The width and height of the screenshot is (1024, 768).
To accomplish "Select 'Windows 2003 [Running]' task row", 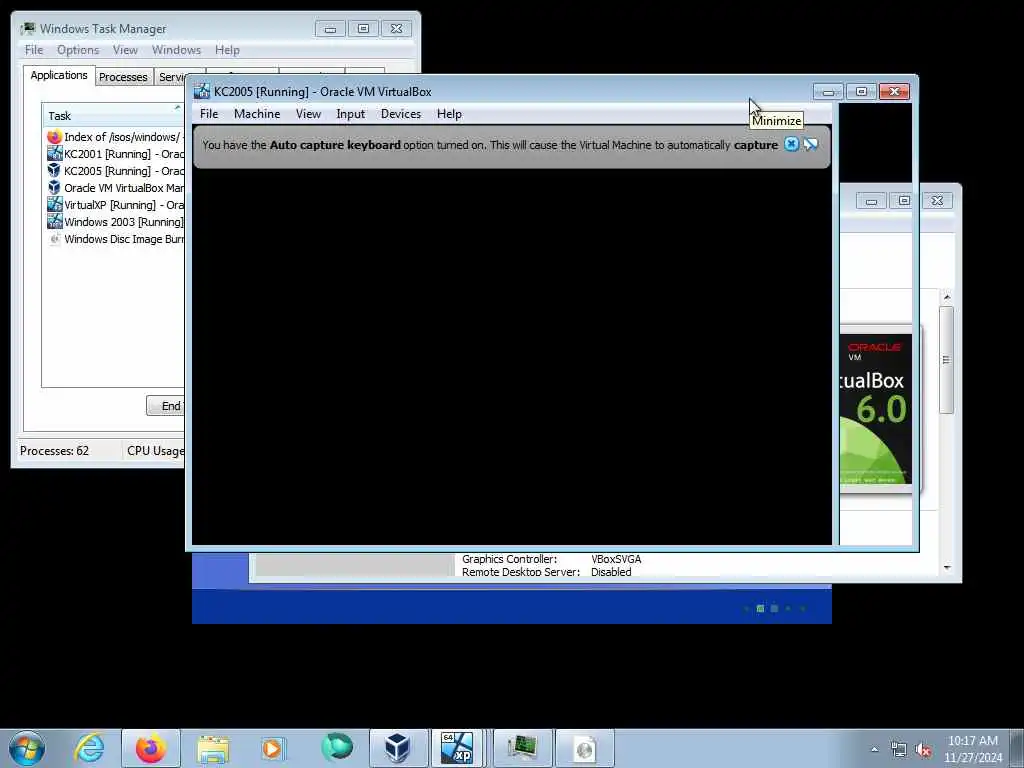I will 115,222.
